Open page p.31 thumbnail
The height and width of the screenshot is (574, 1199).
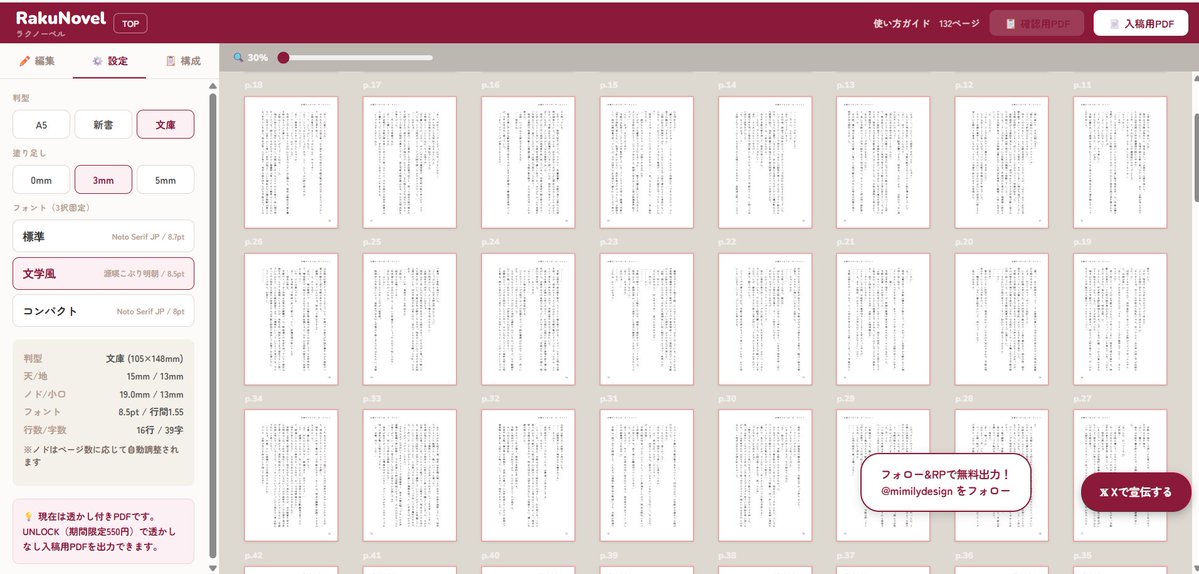click(x=646, y=475)
